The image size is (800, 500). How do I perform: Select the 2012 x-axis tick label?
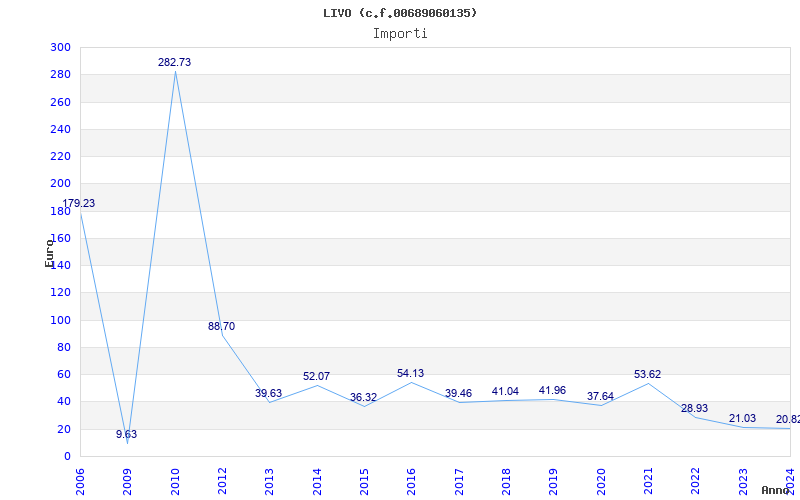[222, 482]
